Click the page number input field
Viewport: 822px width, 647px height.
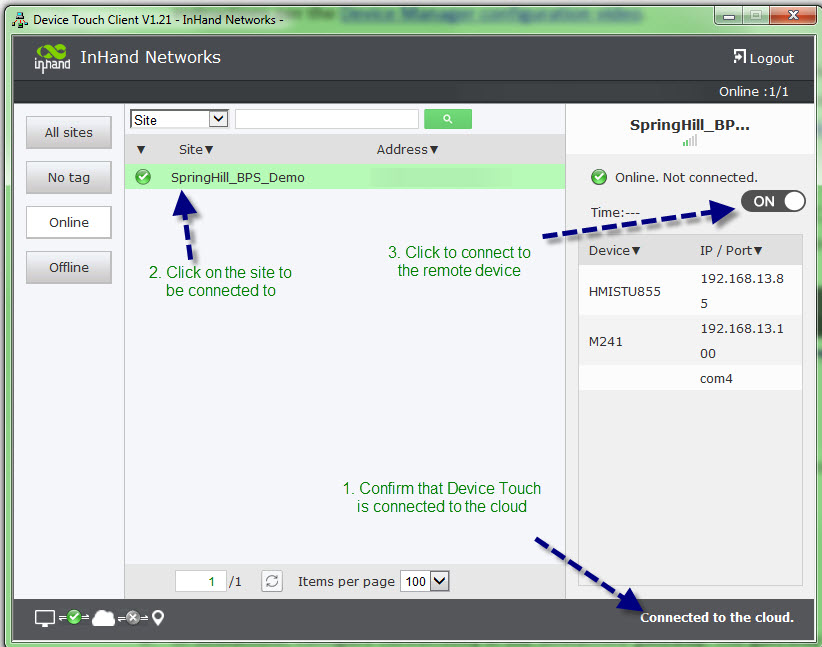201,581
